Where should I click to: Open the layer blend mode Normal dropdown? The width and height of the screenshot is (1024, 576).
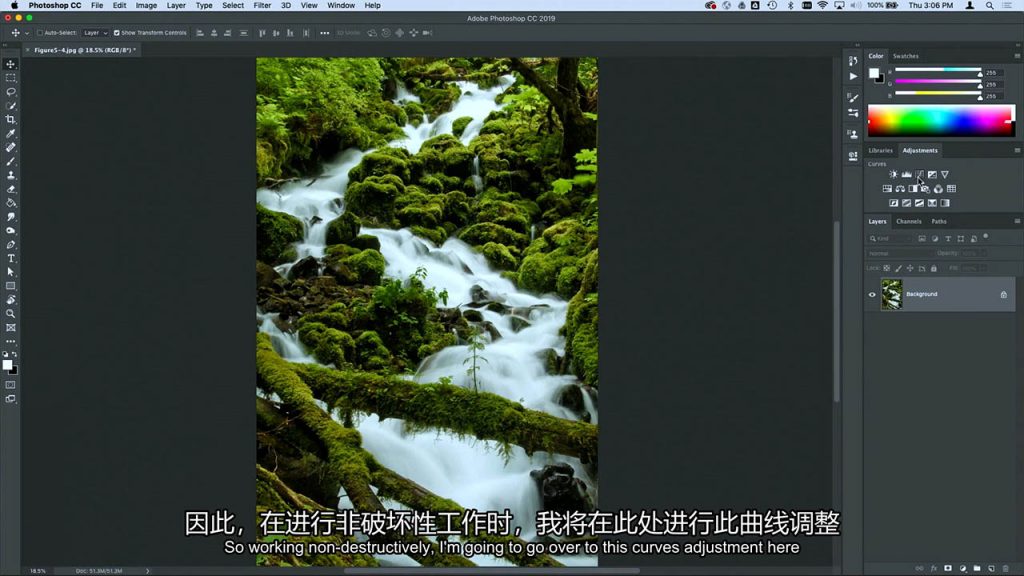tap(899, 253)
